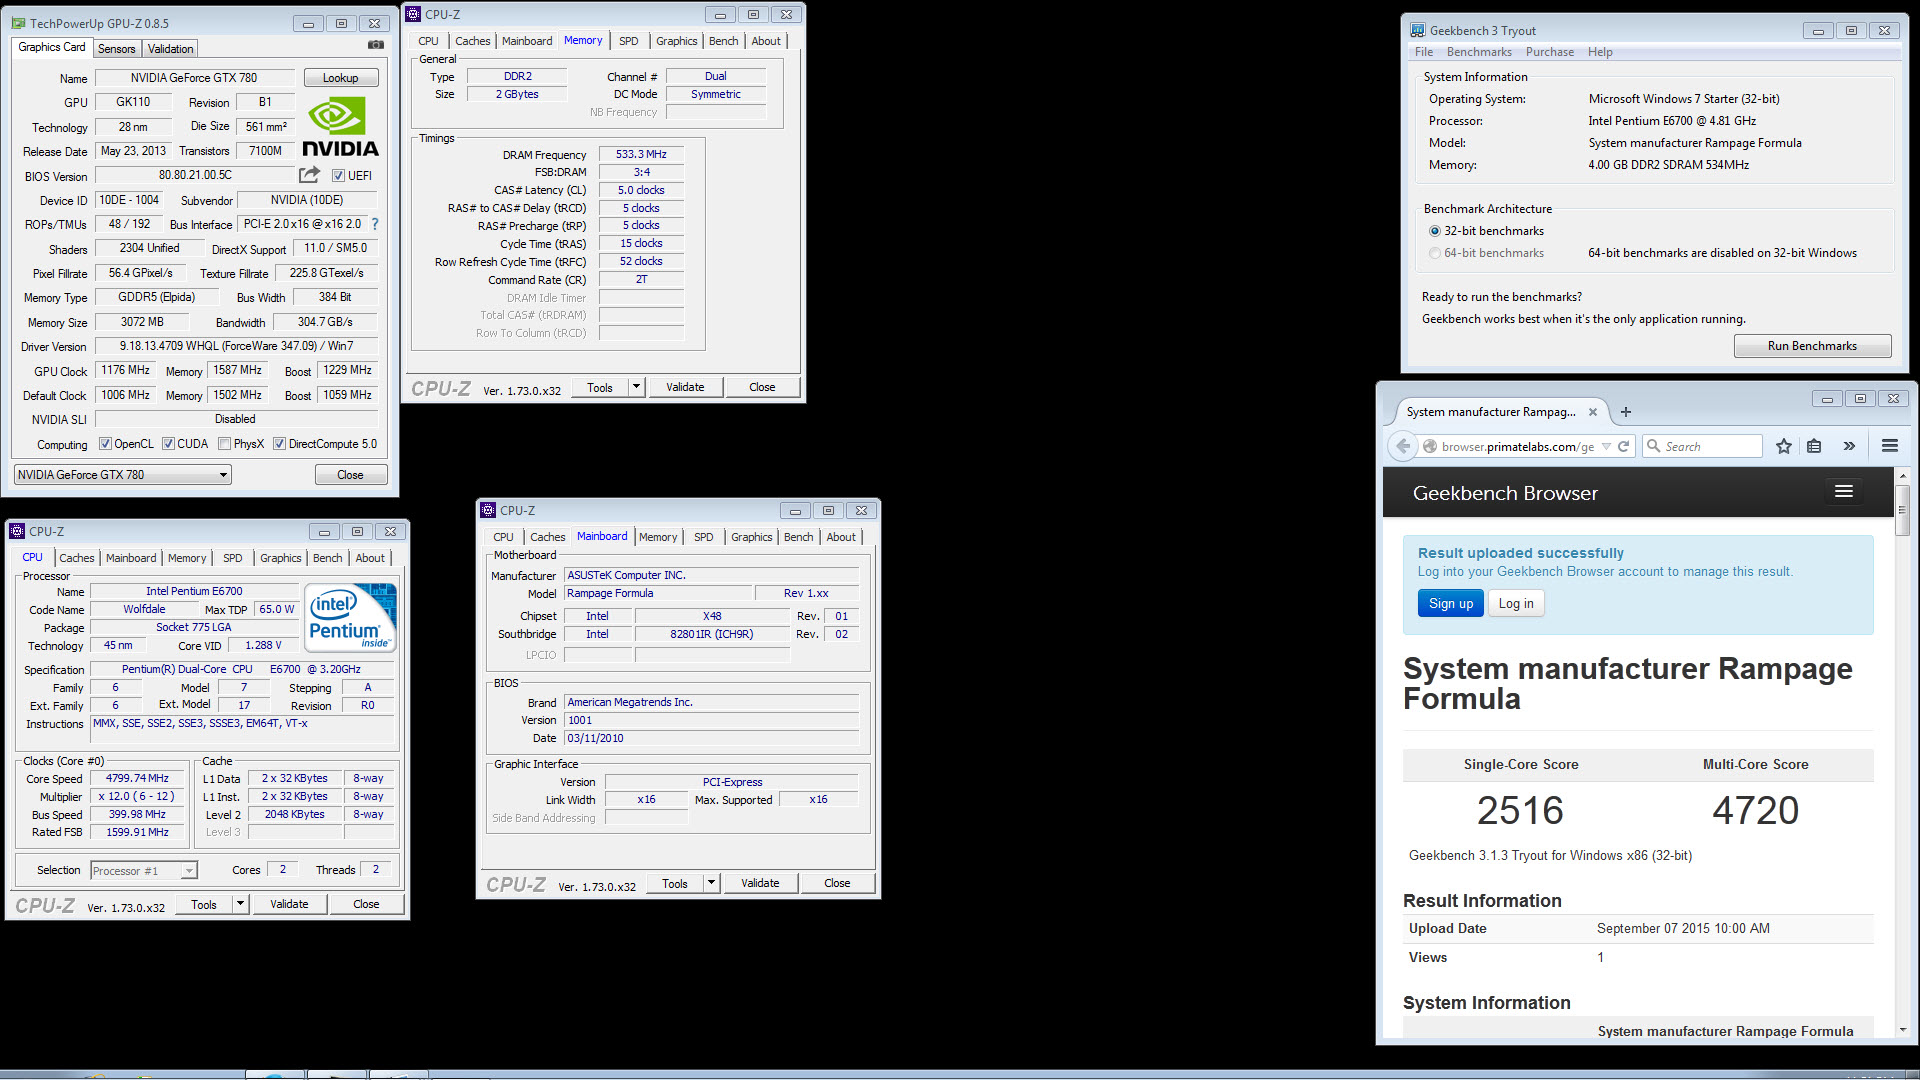Open the Tools dropdown arrow in CPU-Z CPU window
Image resolution: width=1920 pixels, height=1080 pixels.
click(240, 904)
